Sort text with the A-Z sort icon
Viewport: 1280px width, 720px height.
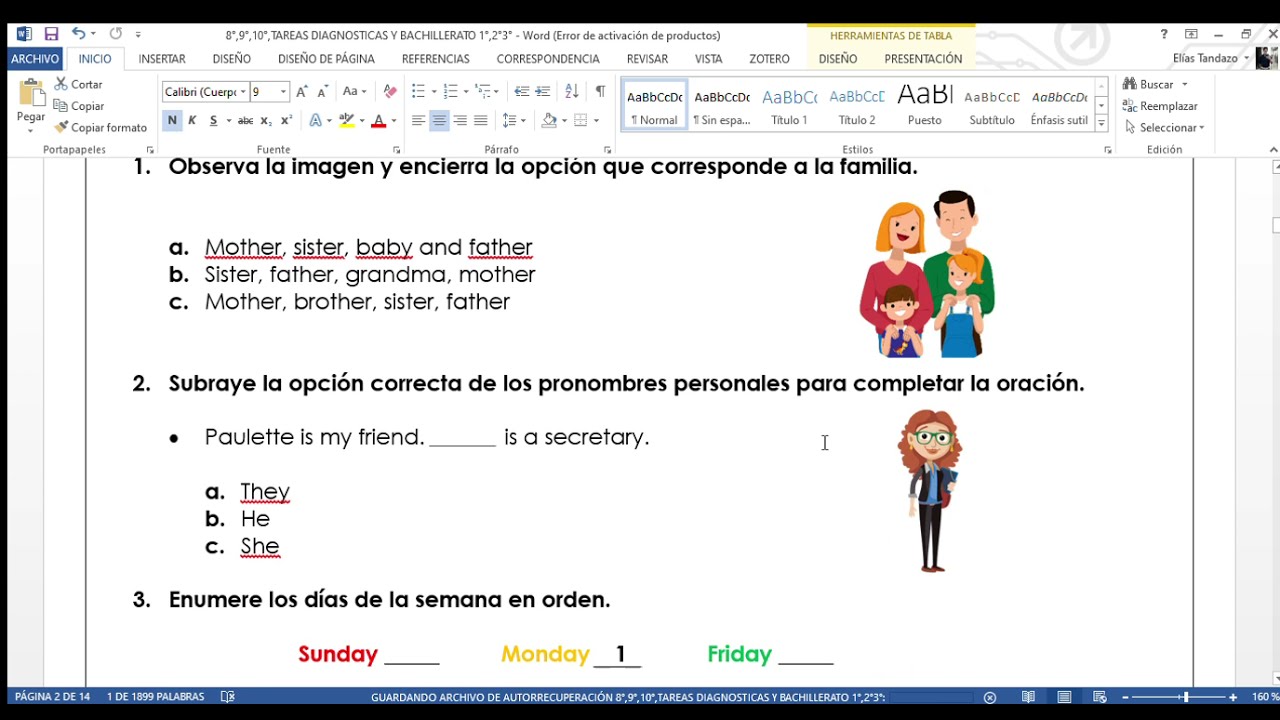(572, 92)
